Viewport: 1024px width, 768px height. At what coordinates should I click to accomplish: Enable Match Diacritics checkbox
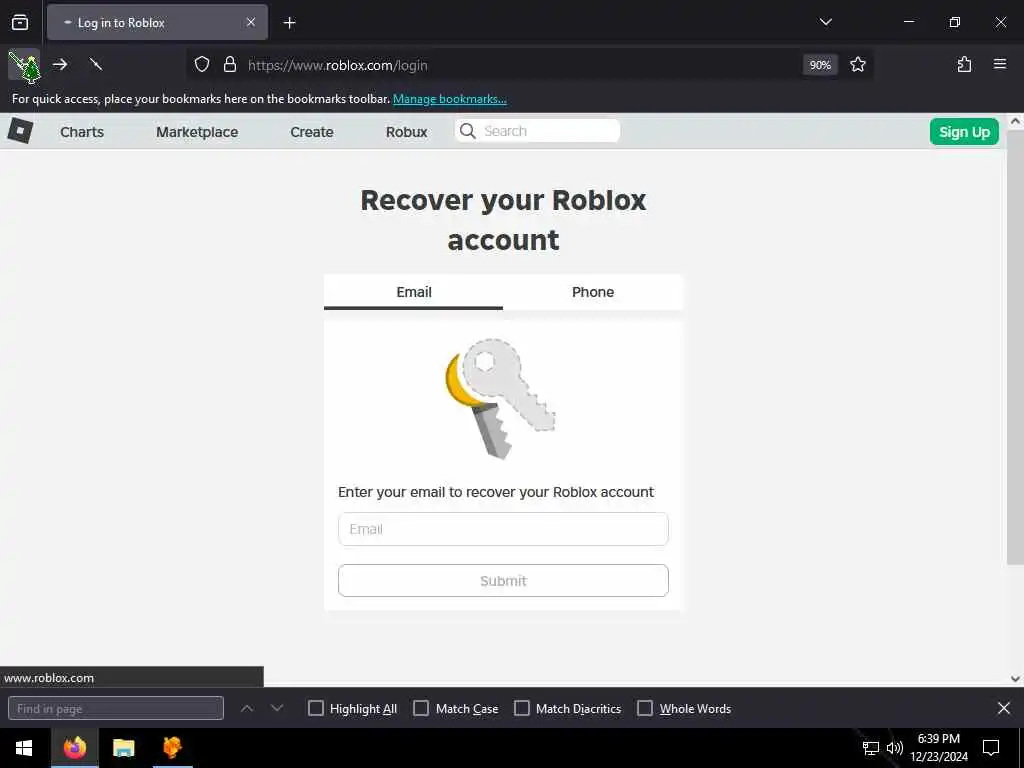coord(522,709)
